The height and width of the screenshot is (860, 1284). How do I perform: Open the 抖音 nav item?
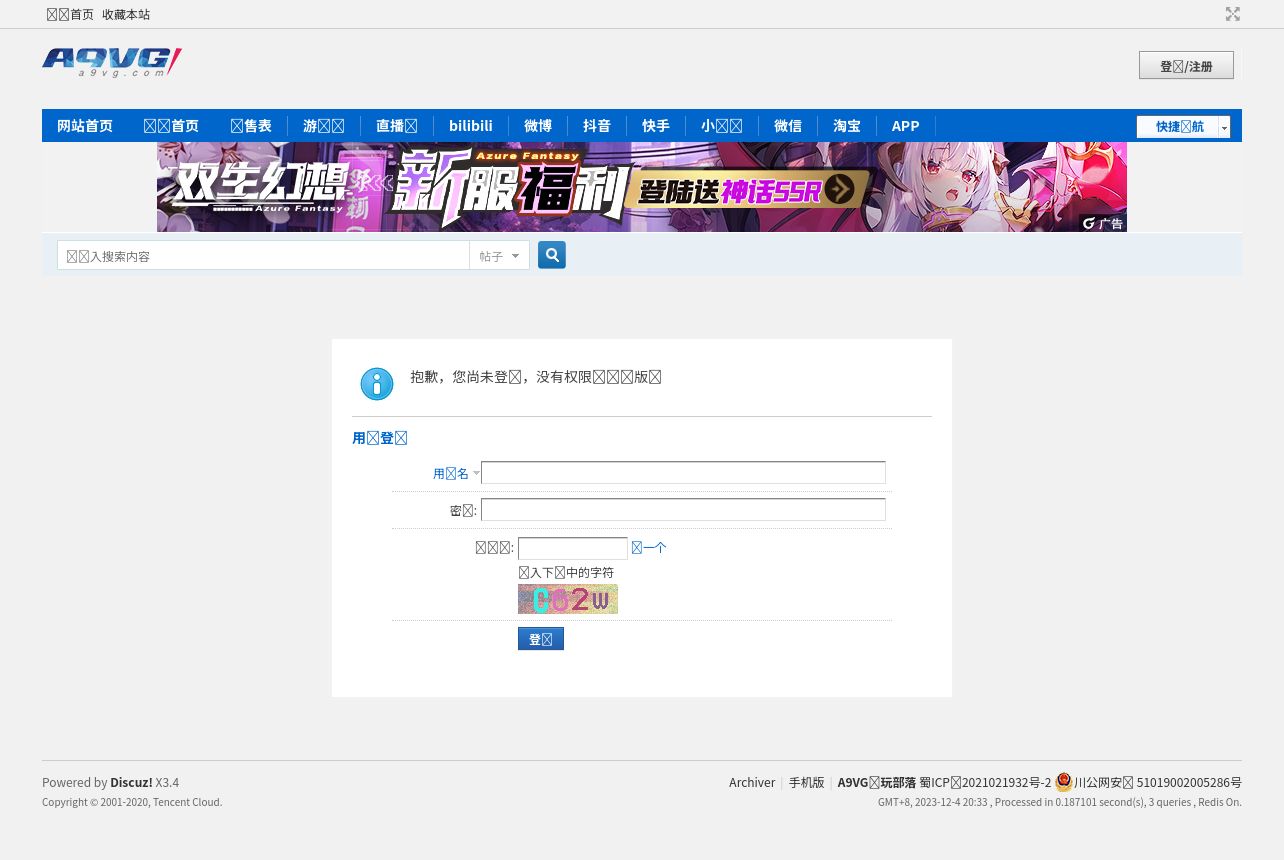(x=597, y=126)
